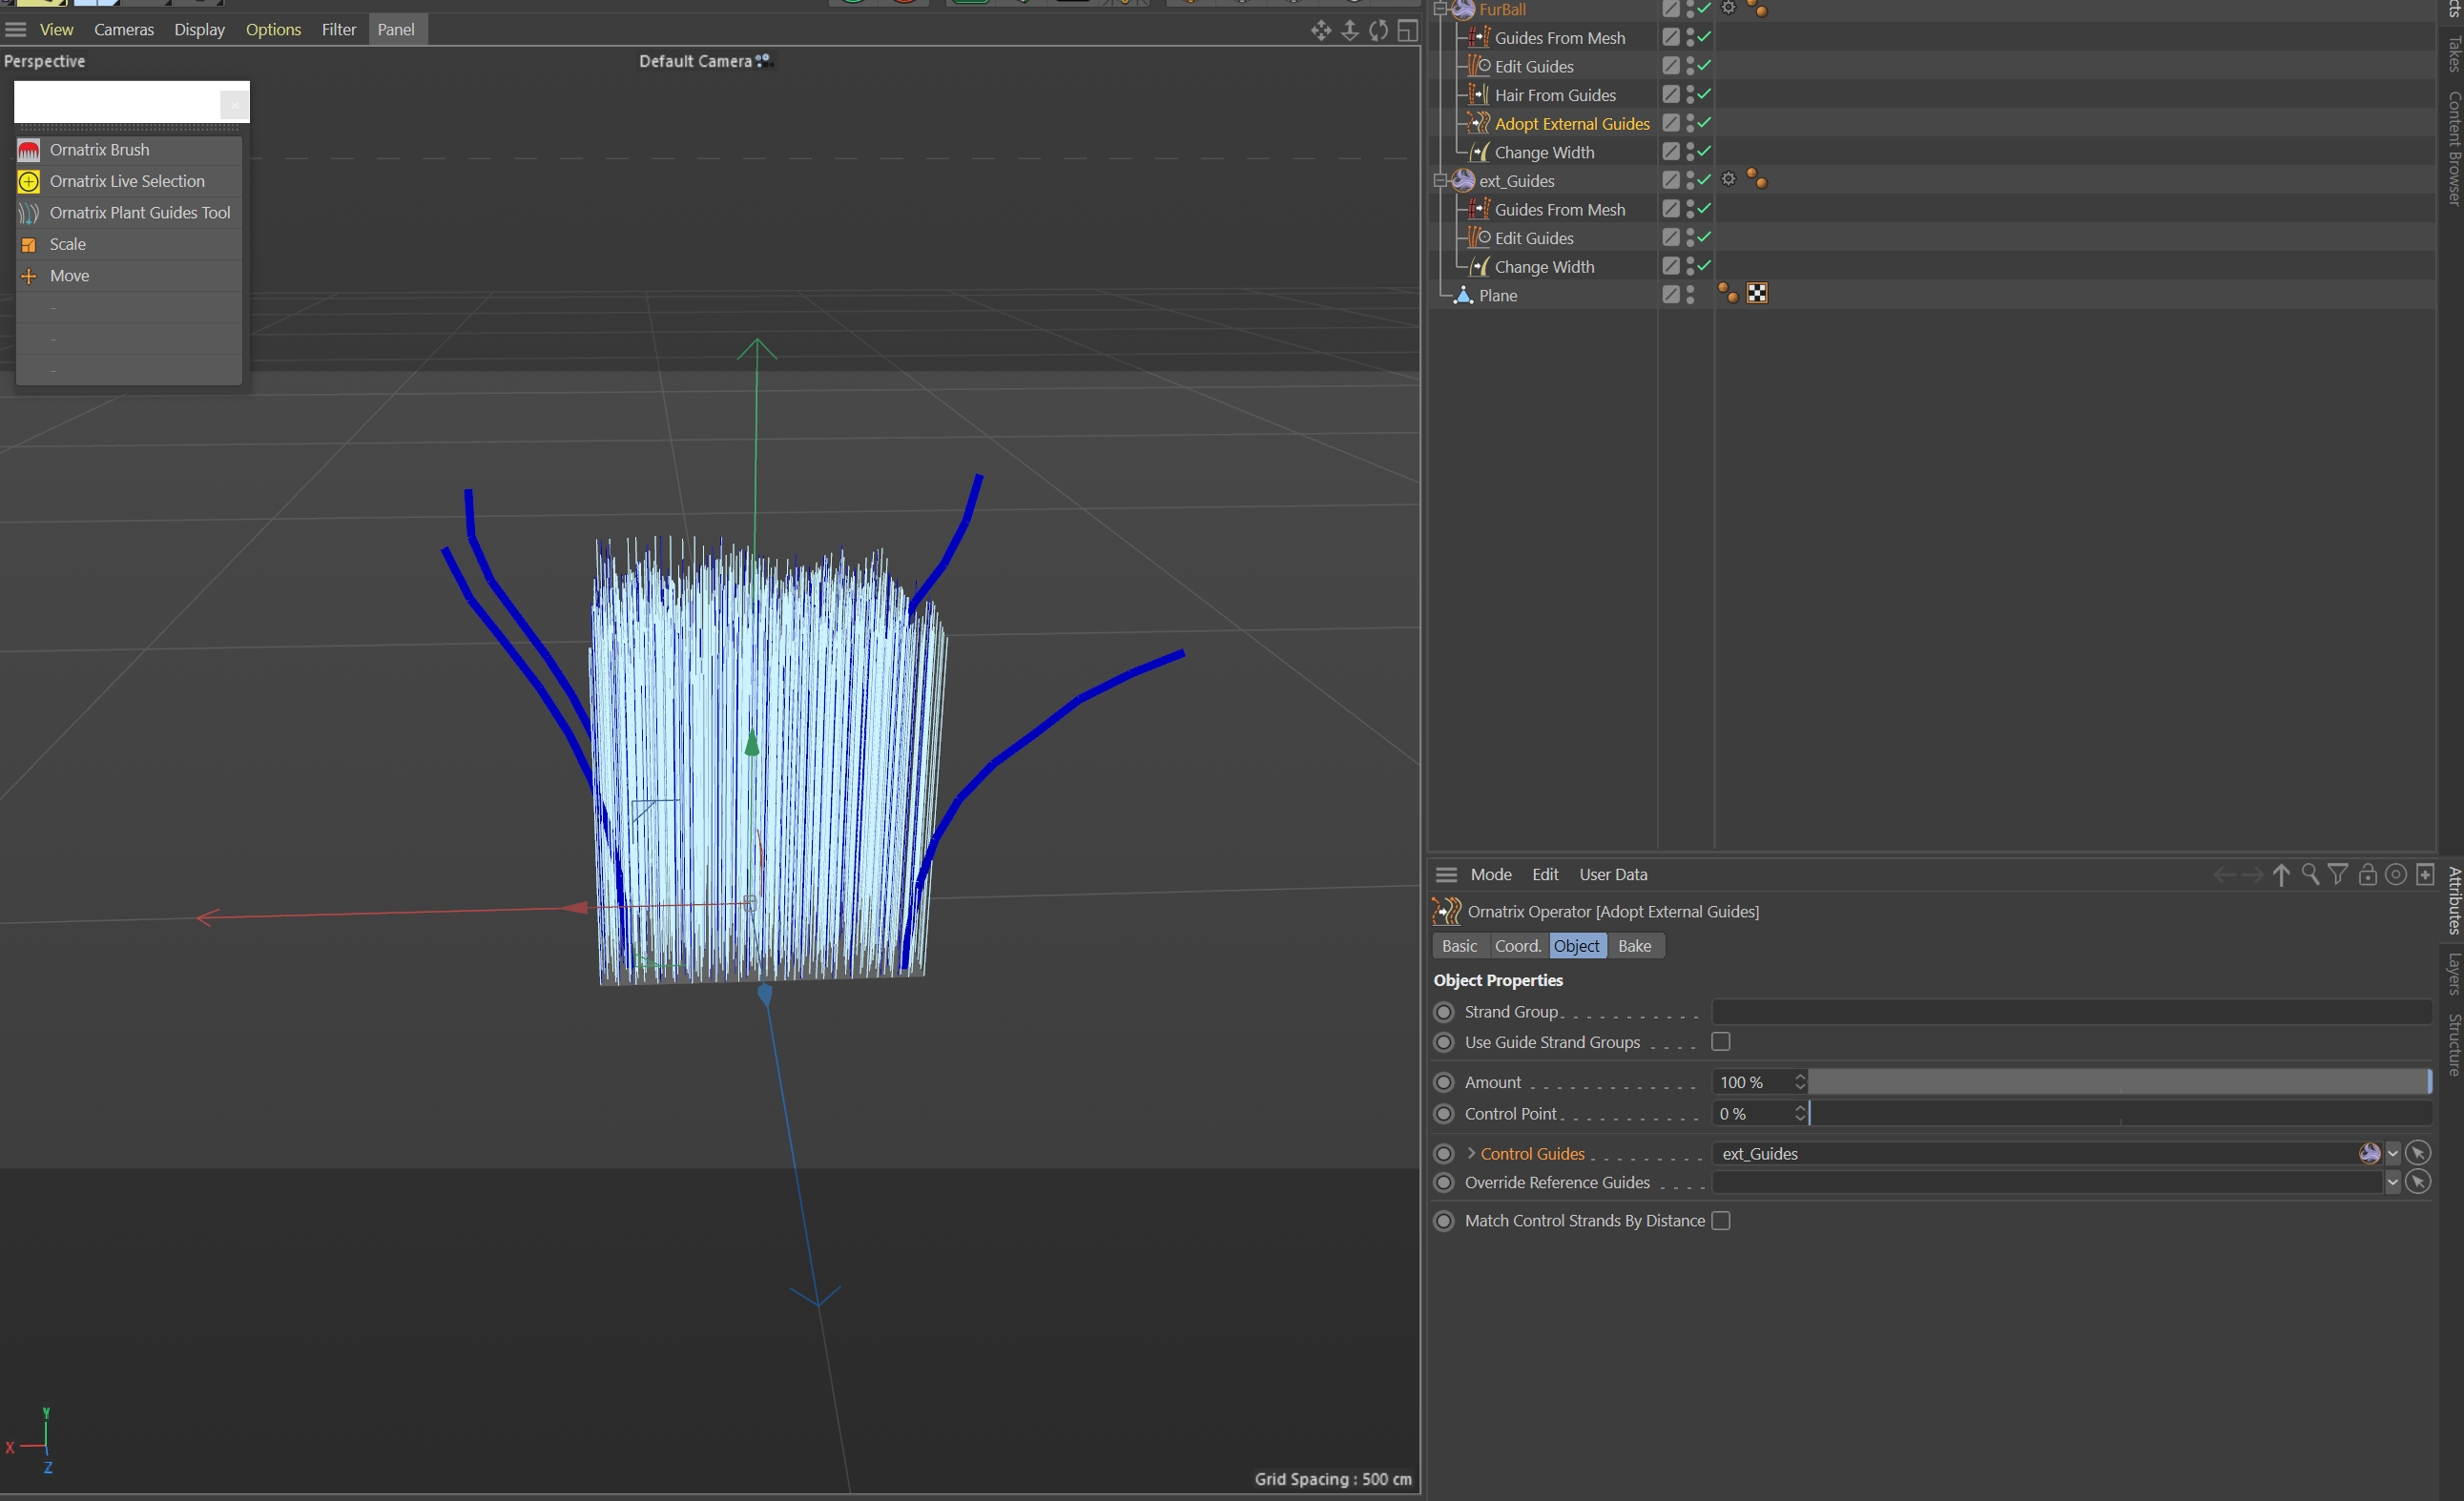Viewport: 2464px width, 1501px height.
Task: Click the attributes filter funnel icon
Action: point(2338,875)
